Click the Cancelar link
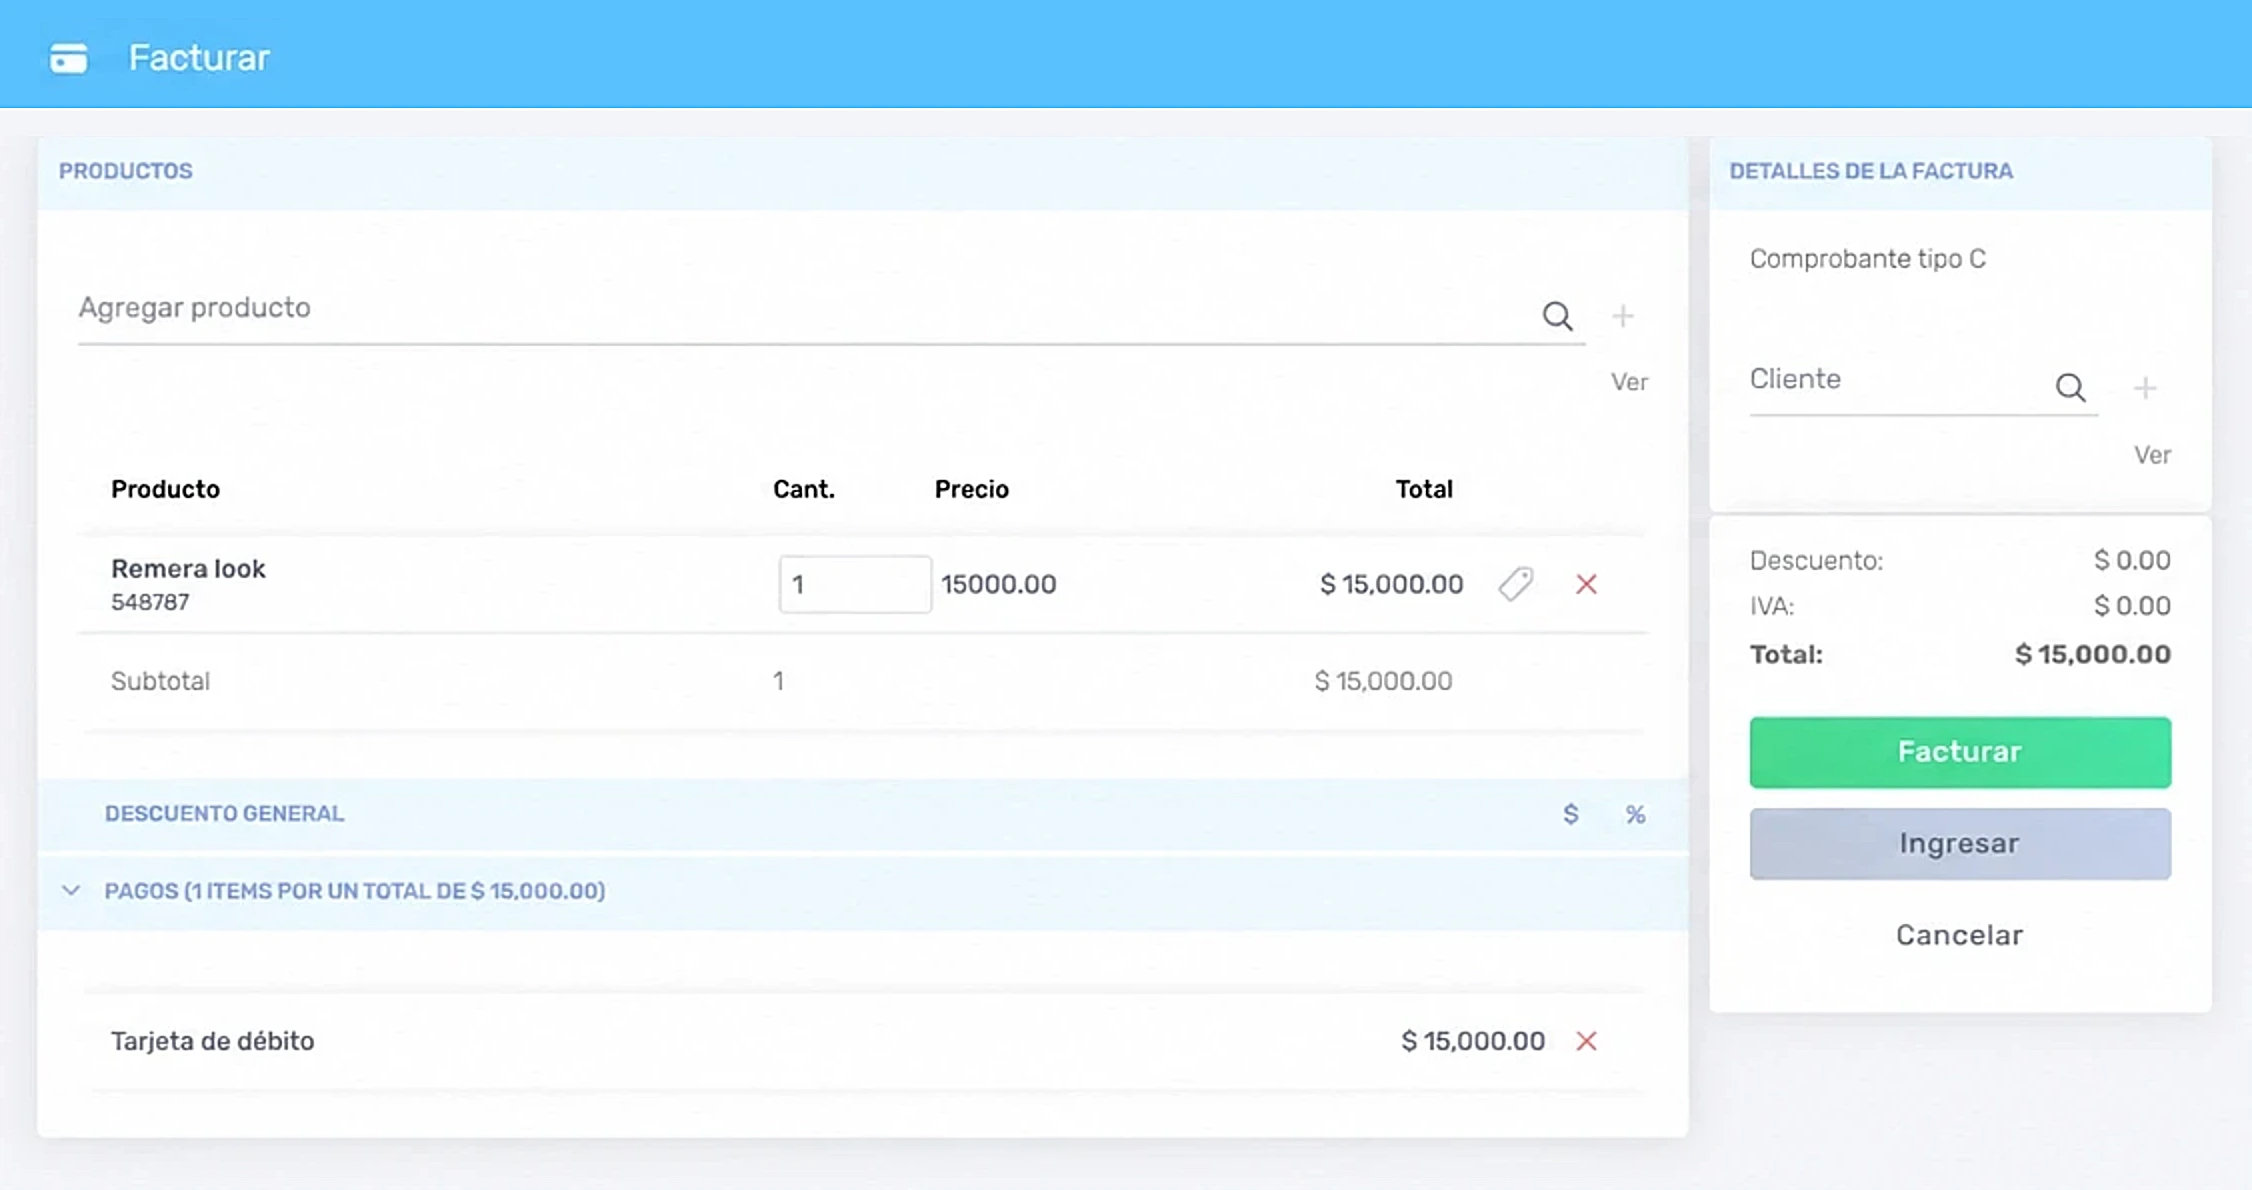The image size is (2252, 1190). 1960,935
